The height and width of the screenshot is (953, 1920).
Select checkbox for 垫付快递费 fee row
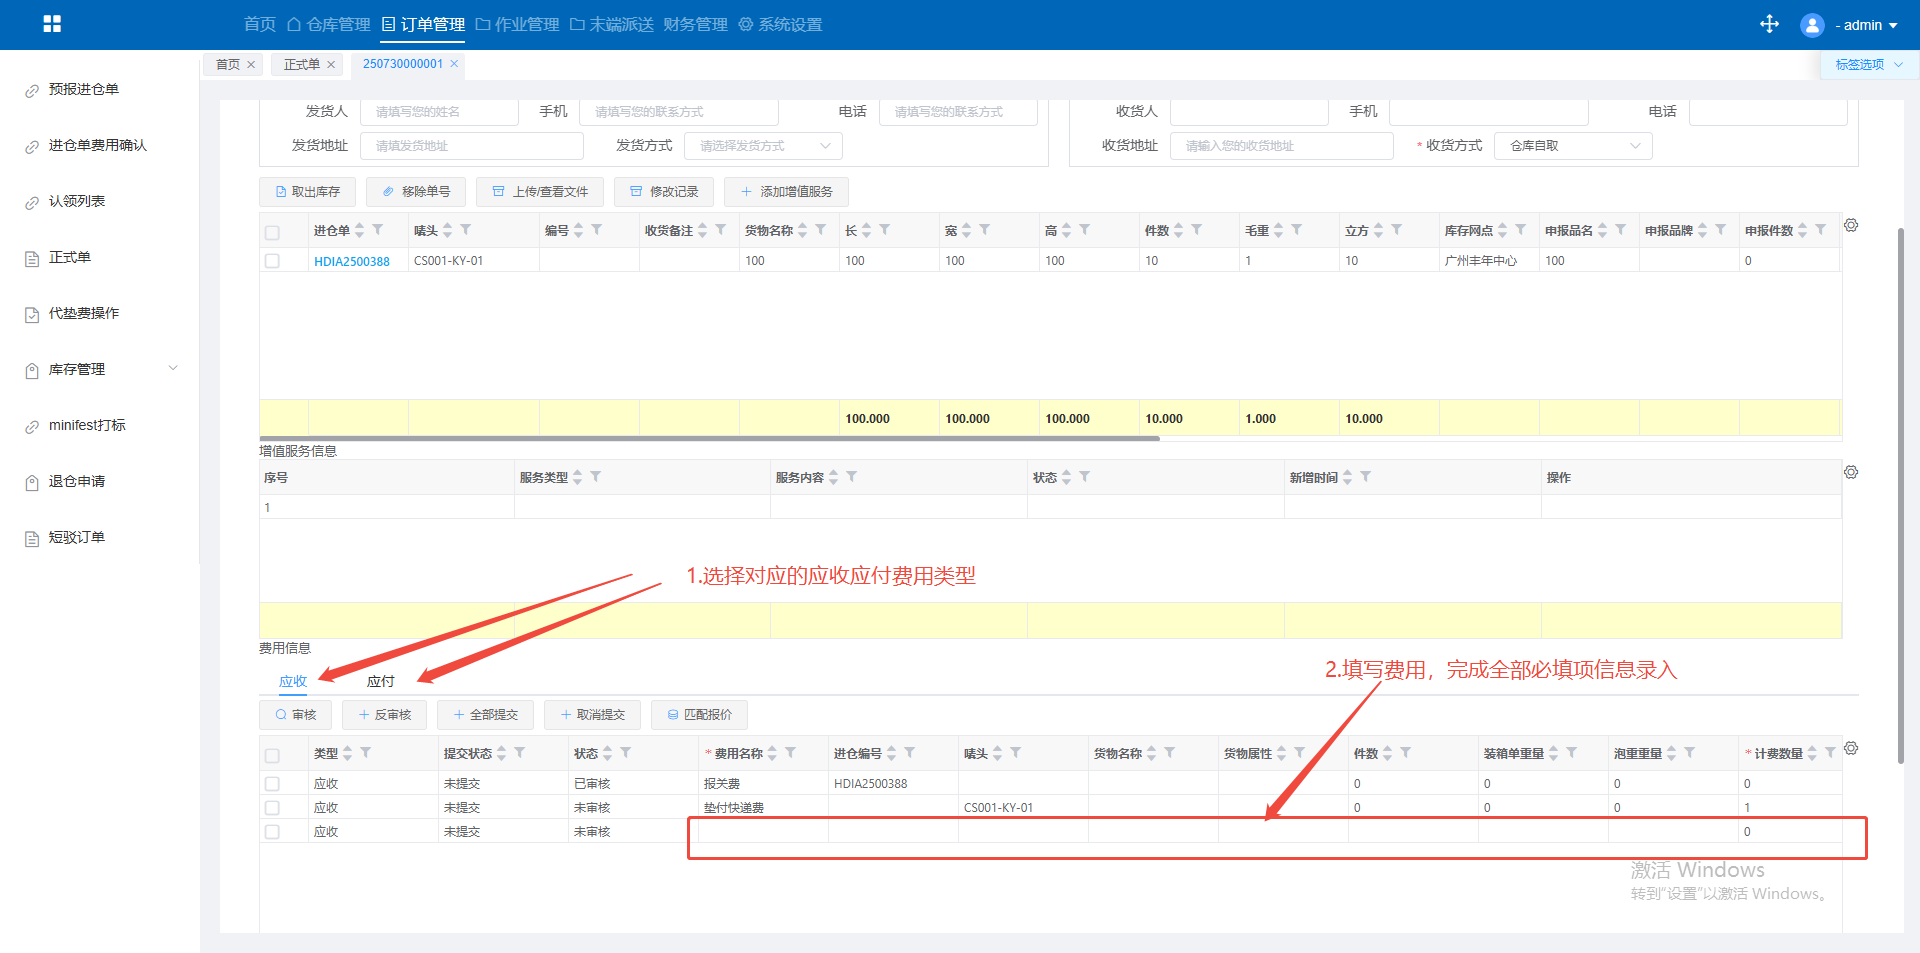point(272,808)
